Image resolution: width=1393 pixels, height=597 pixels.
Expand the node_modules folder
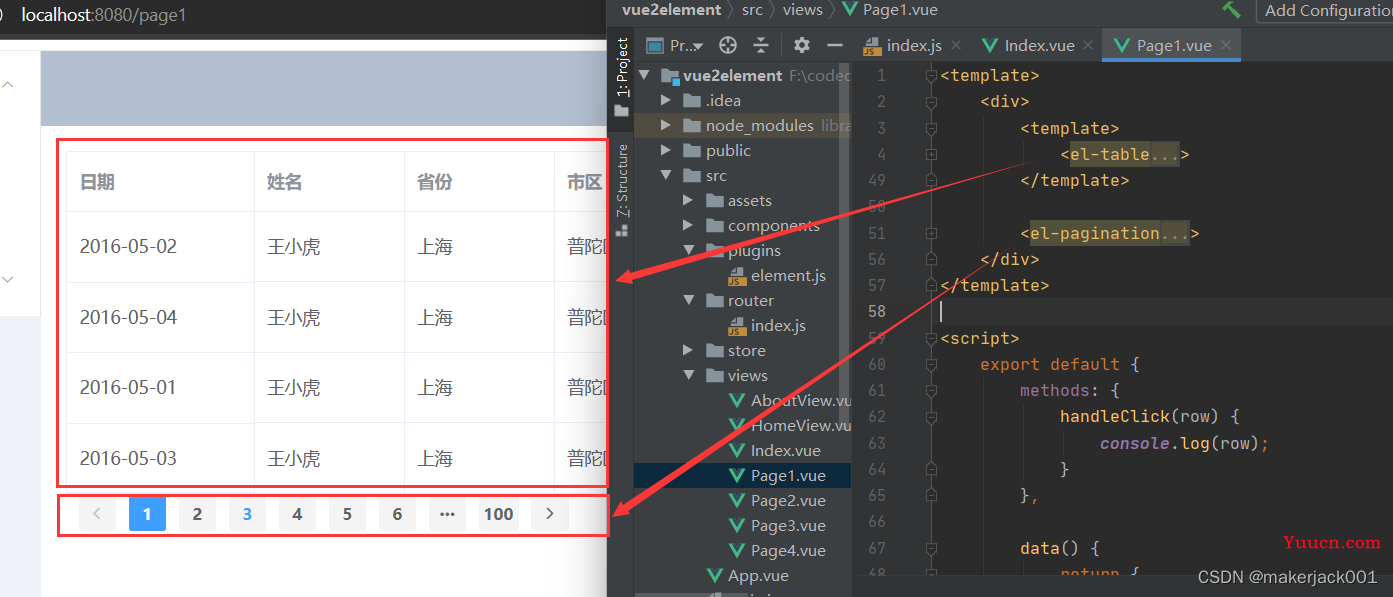pyautogui.click(x=666, y=125)
